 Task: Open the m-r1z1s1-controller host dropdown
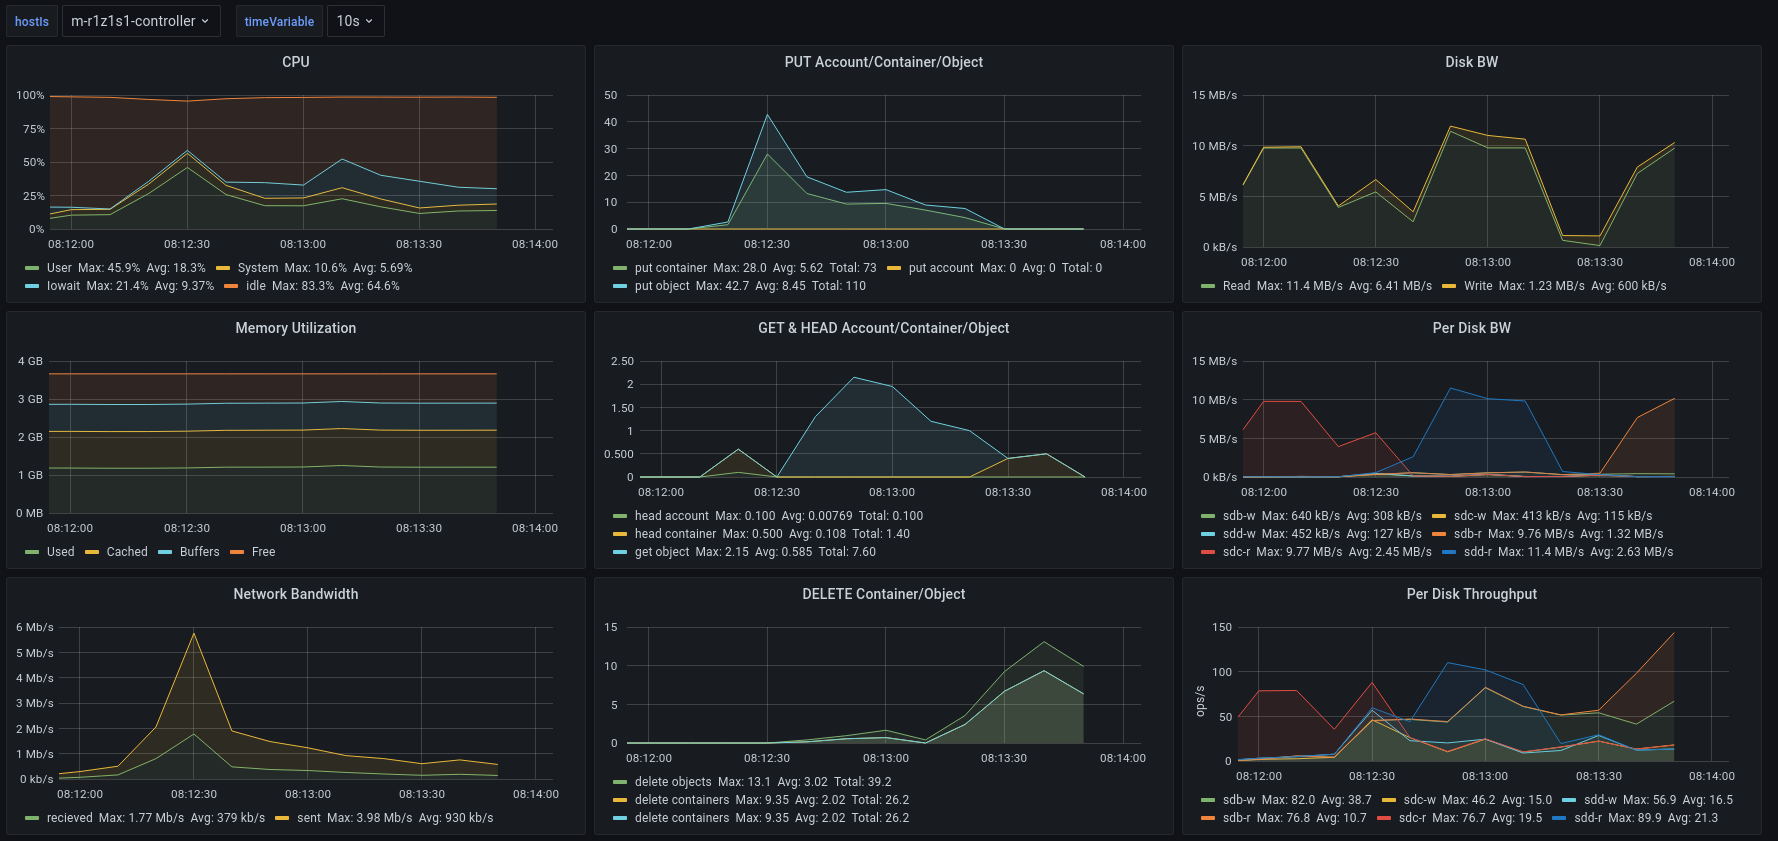pyautogui.click(x=140, y=21)
